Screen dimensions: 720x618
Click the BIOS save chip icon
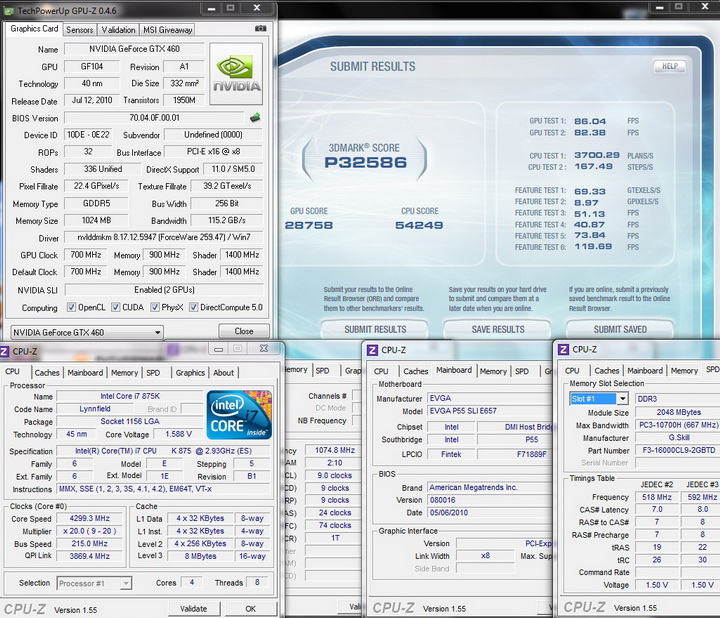coord(255,118)
